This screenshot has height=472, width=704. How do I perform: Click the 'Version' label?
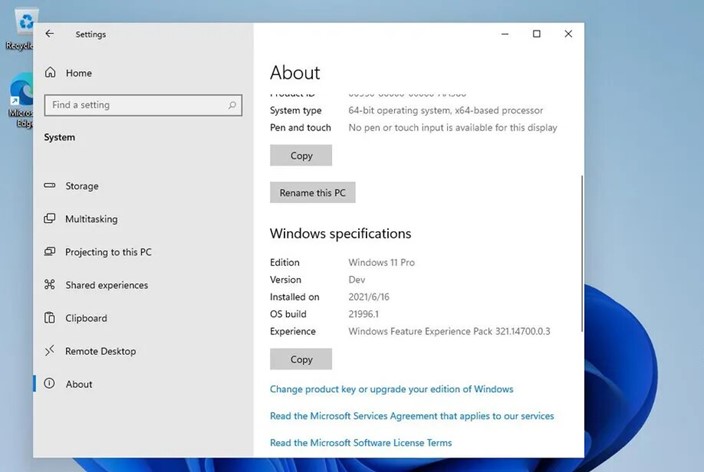pos(286,279)
